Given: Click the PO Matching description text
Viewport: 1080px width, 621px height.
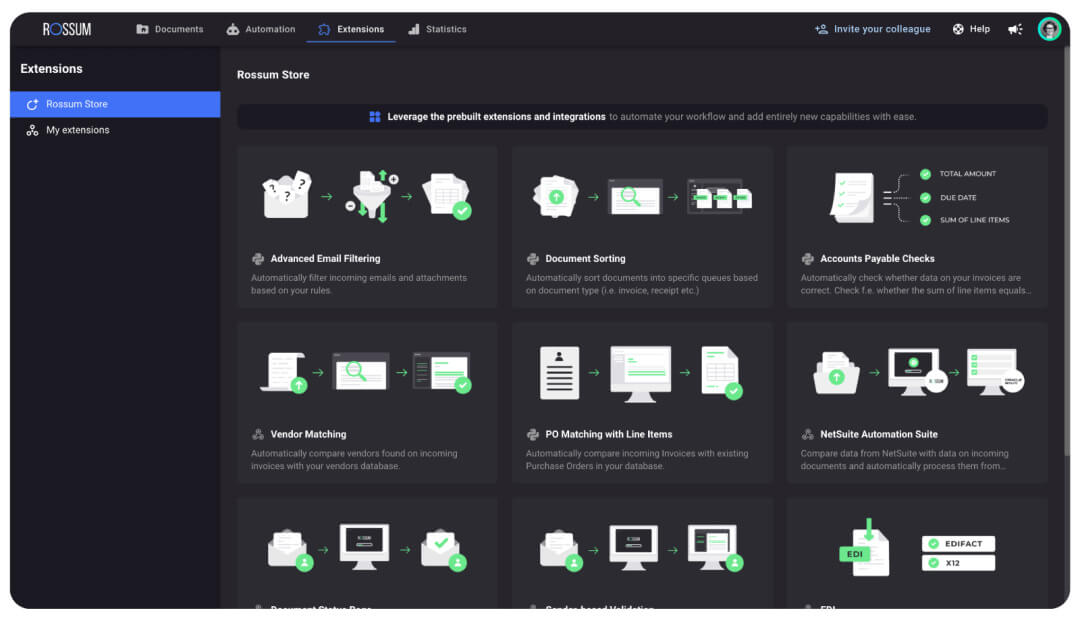Looking at the screenshot, I should click(x=636, y=459).
